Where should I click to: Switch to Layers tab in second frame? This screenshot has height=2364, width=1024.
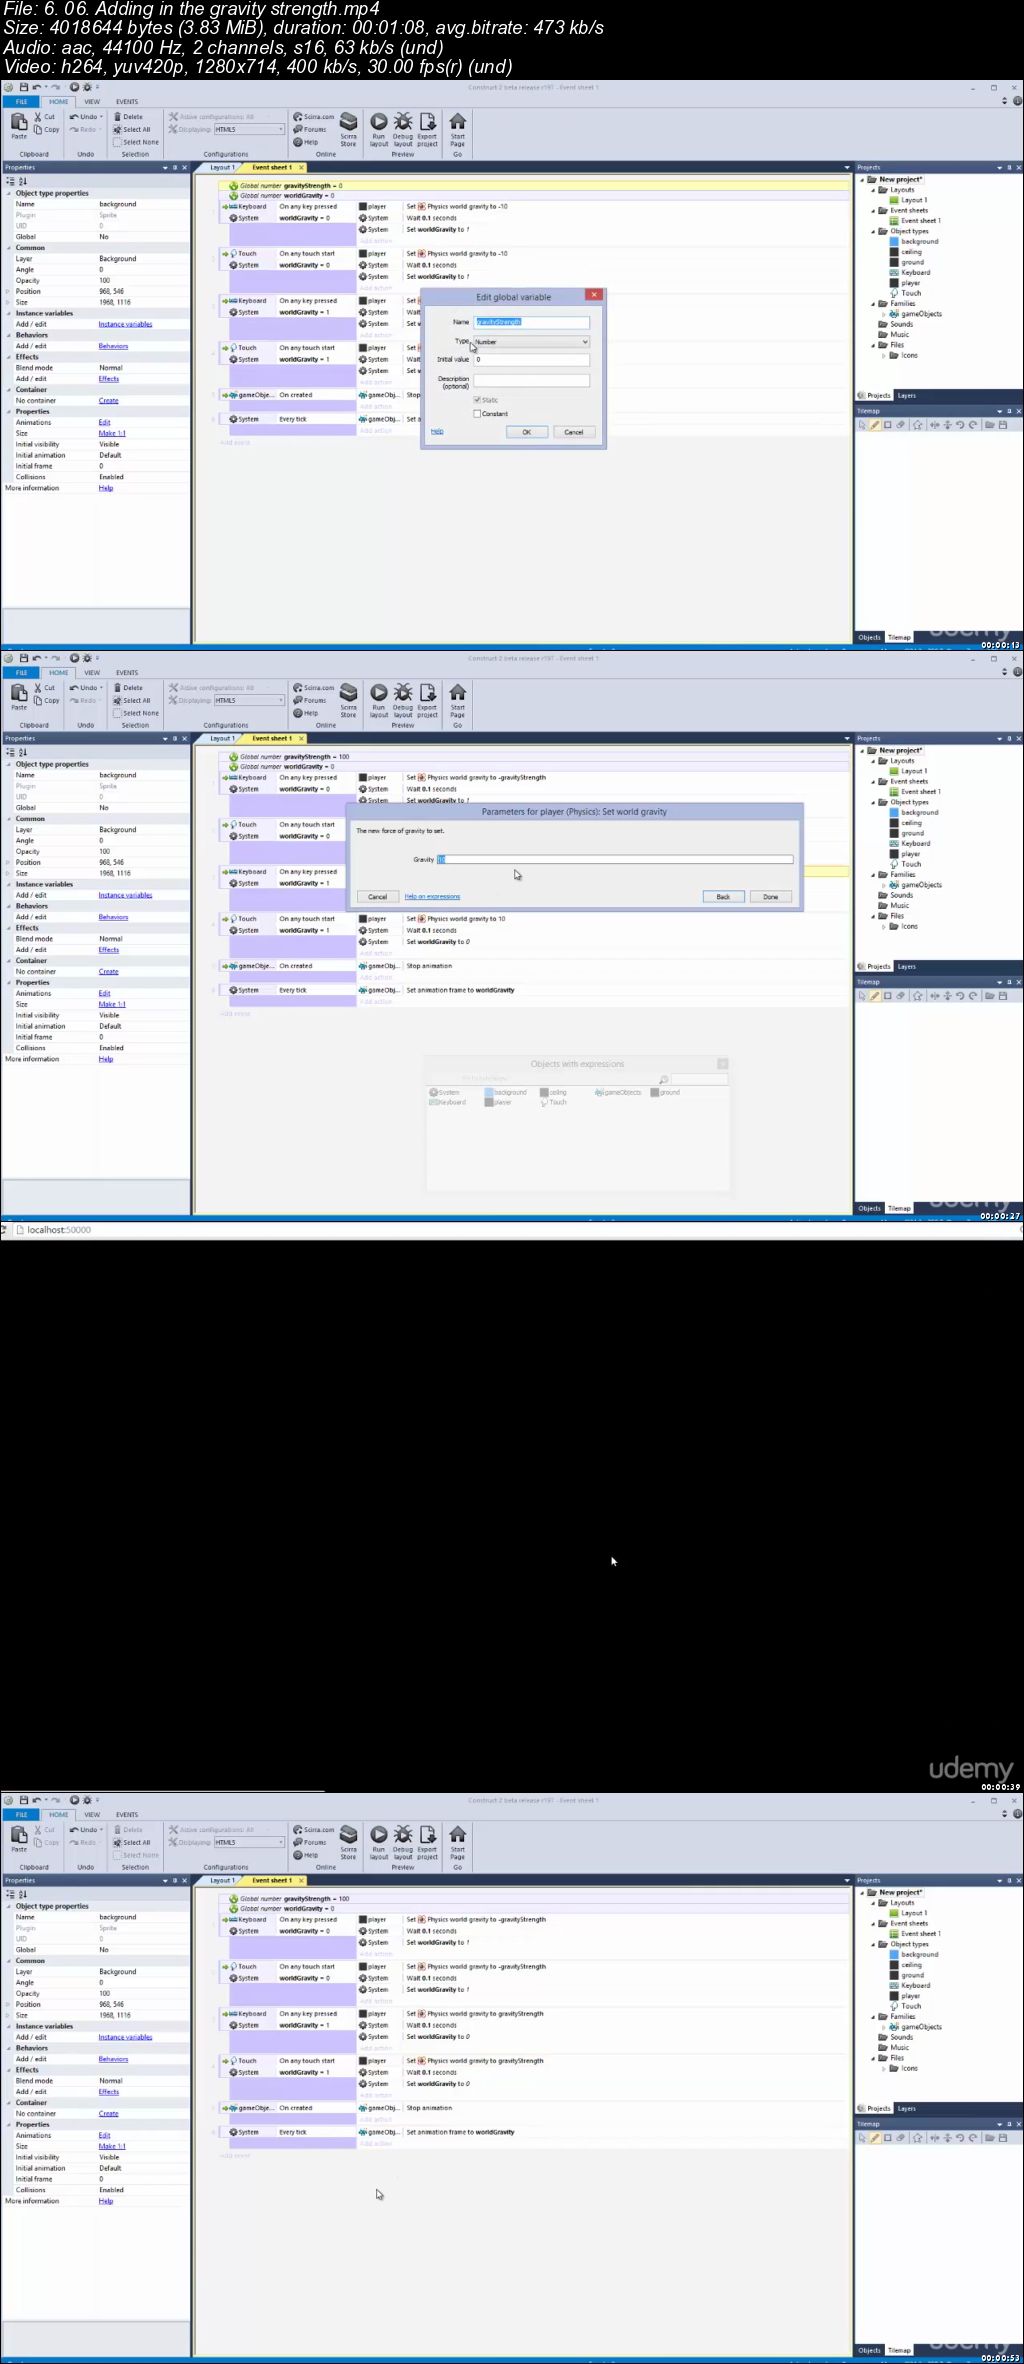906,967
